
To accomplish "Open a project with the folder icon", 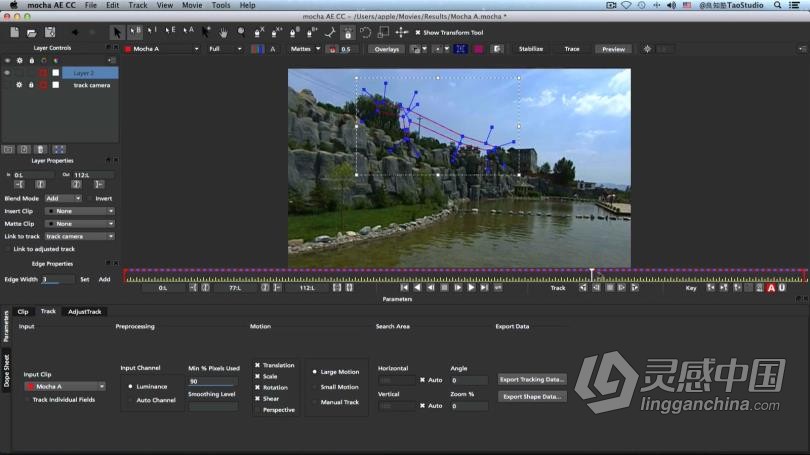I will click(32, 33).
